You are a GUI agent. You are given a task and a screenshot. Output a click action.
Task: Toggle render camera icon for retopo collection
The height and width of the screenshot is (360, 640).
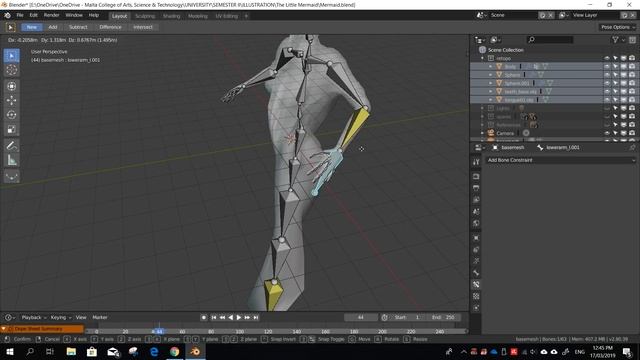pos(632,58)
